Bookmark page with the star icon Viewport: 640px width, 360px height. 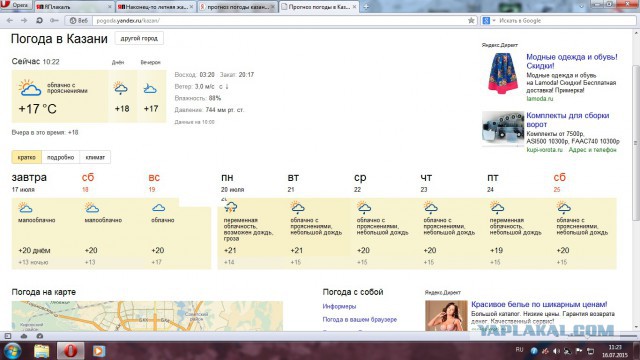pyautogui.click(x=471, y=20)
